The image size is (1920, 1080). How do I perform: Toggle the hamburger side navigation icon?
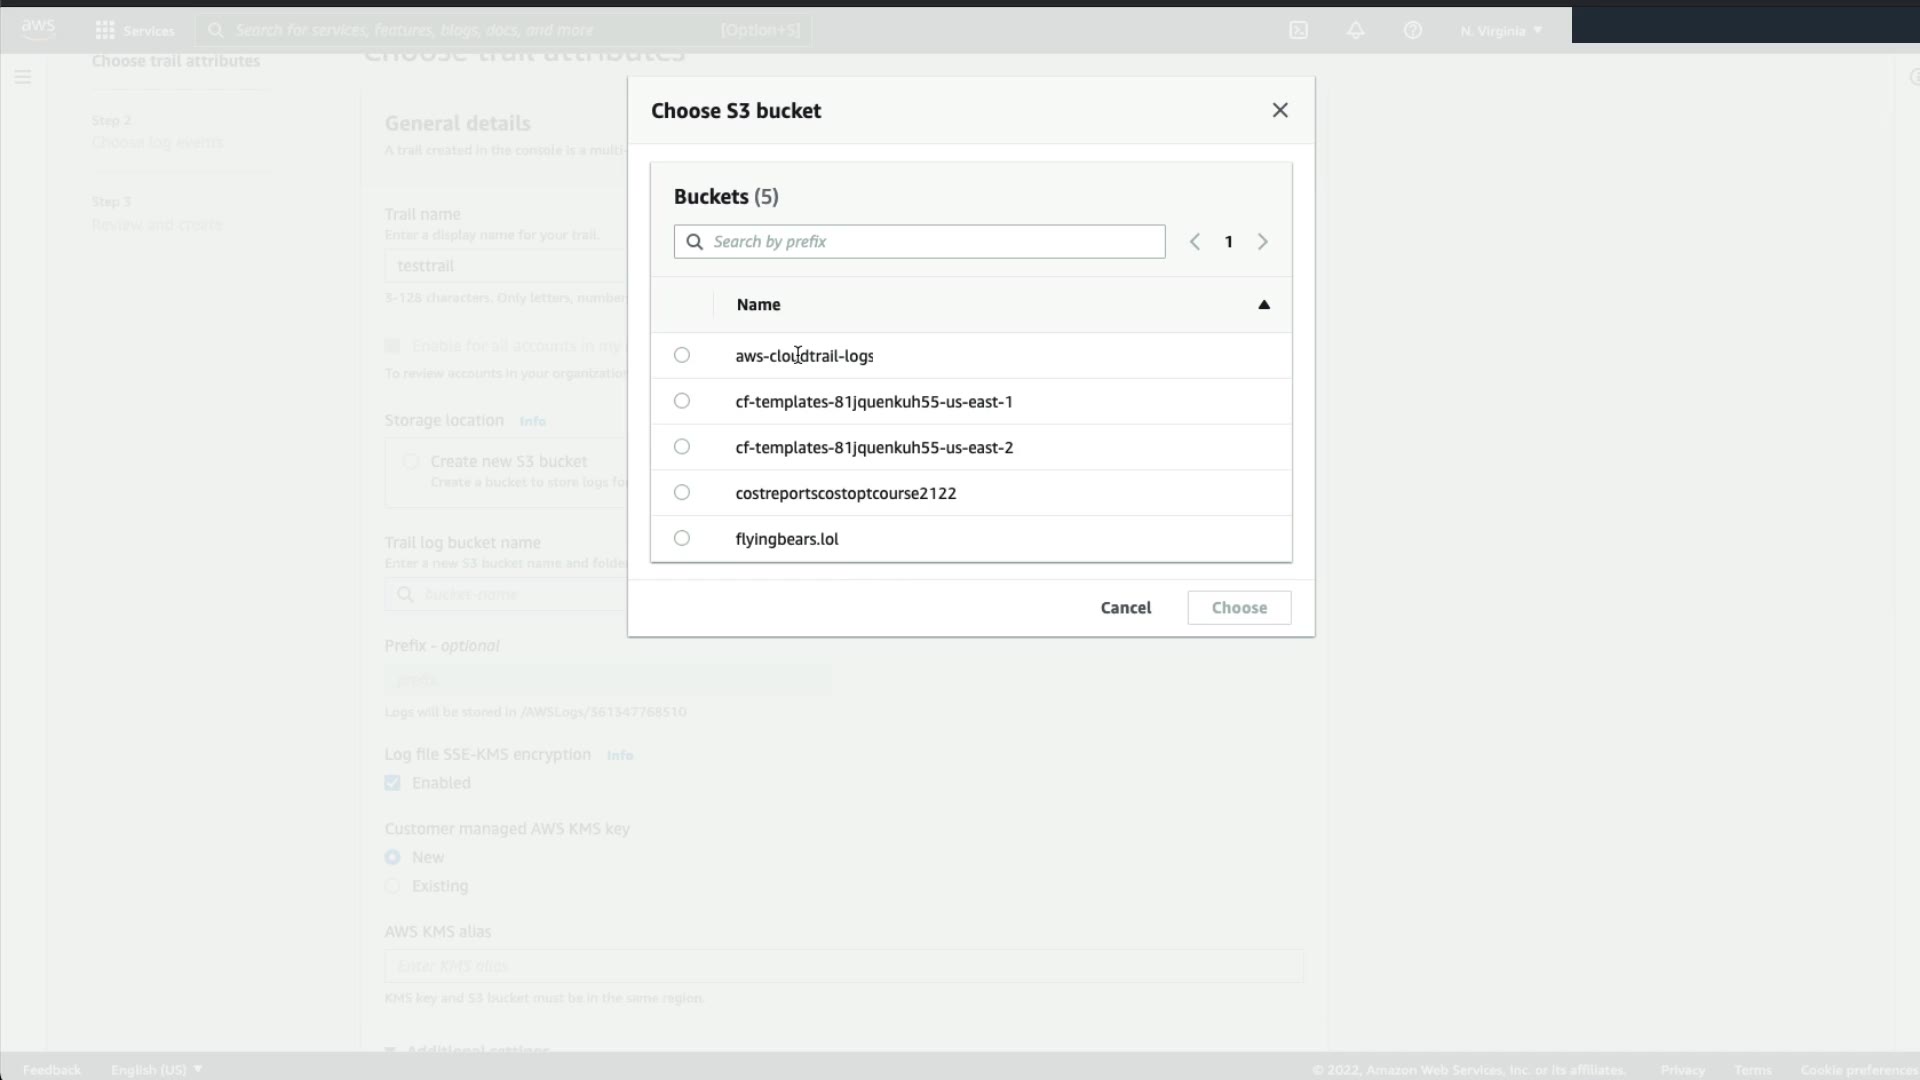click(23, 77)
